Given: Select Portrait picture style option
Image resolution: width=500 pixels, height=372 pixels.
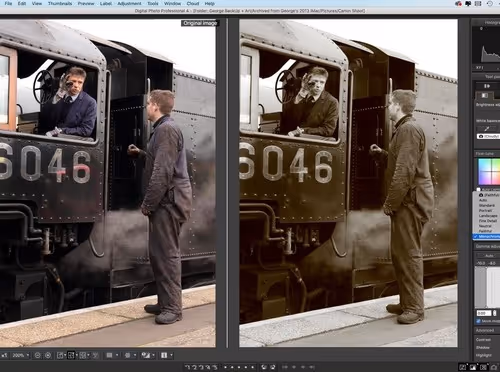Looking at the screenshot, I should pos(485,211).
